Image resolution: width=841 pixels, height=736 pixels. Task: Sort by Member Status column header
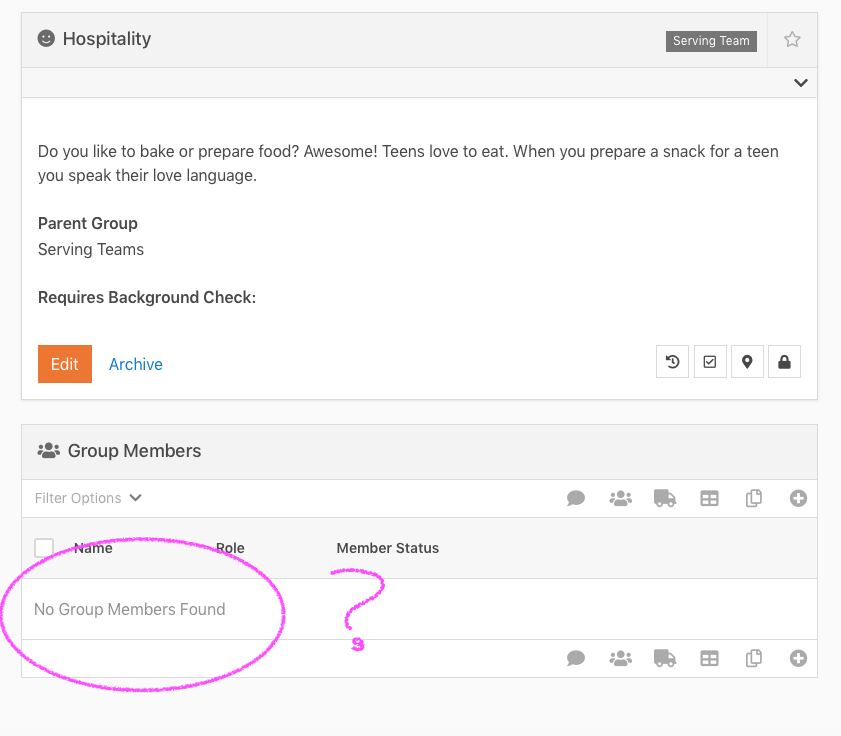[387, 548]
